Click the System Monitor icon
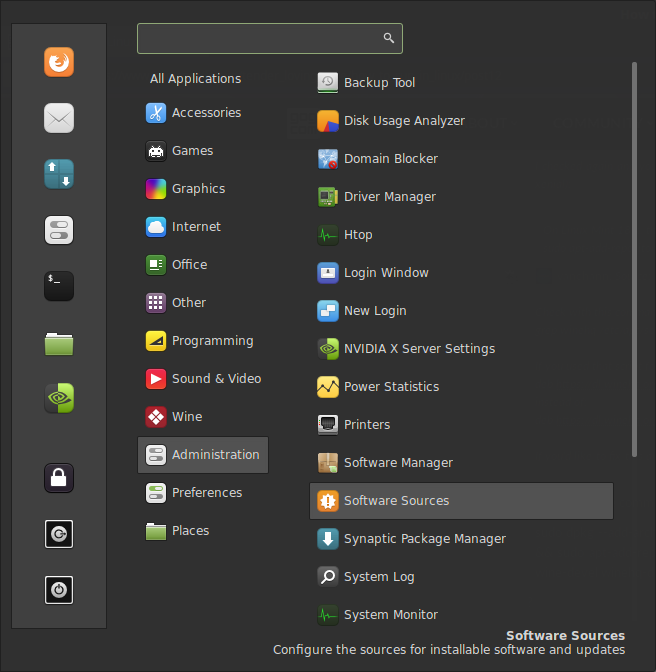656x672 pixels. tap(328, 615)
